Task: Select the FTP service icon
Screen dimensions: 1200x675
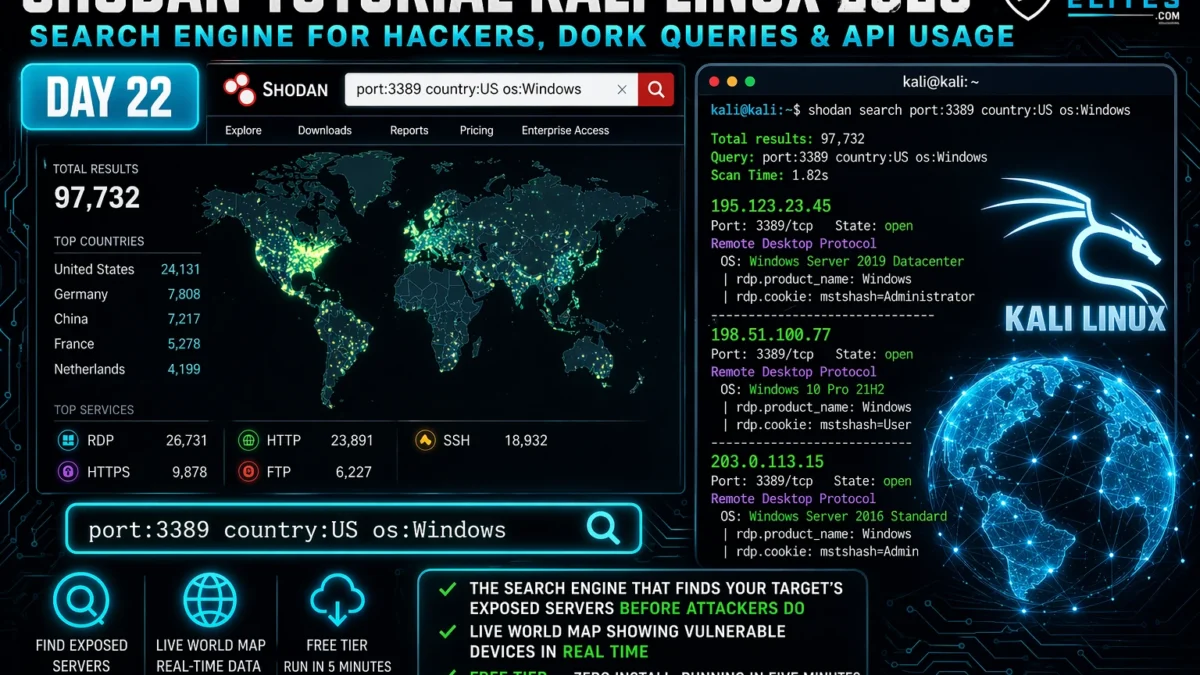Action: click(248, 472)
